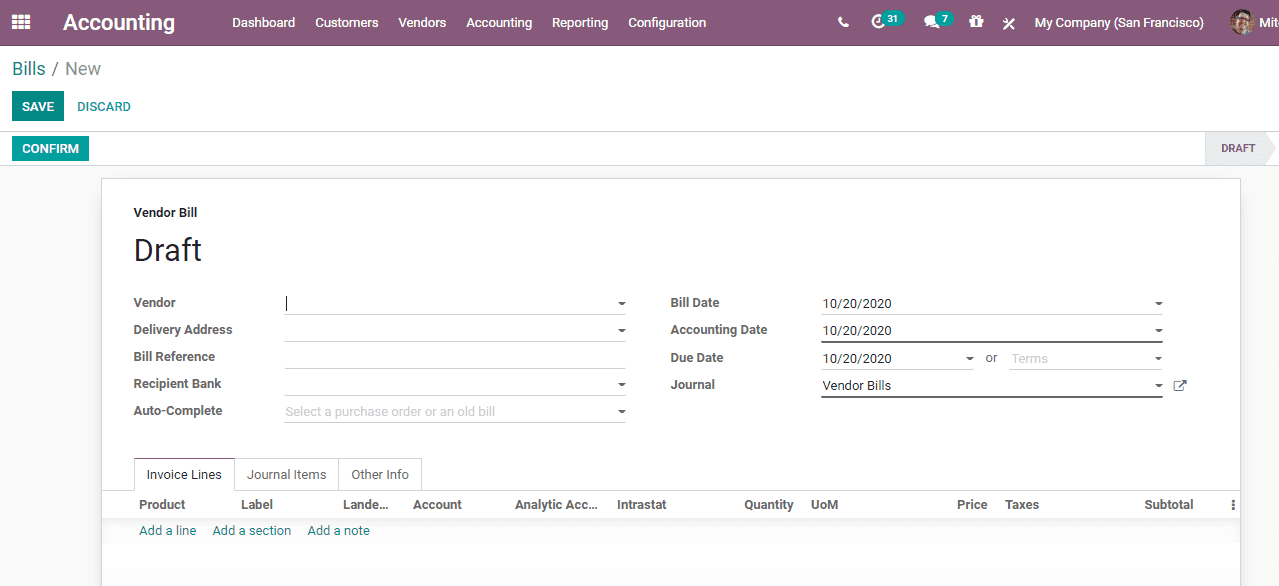Click the SAVE button
This screenshot has width=1279, height=586.
tap(37, 105)
